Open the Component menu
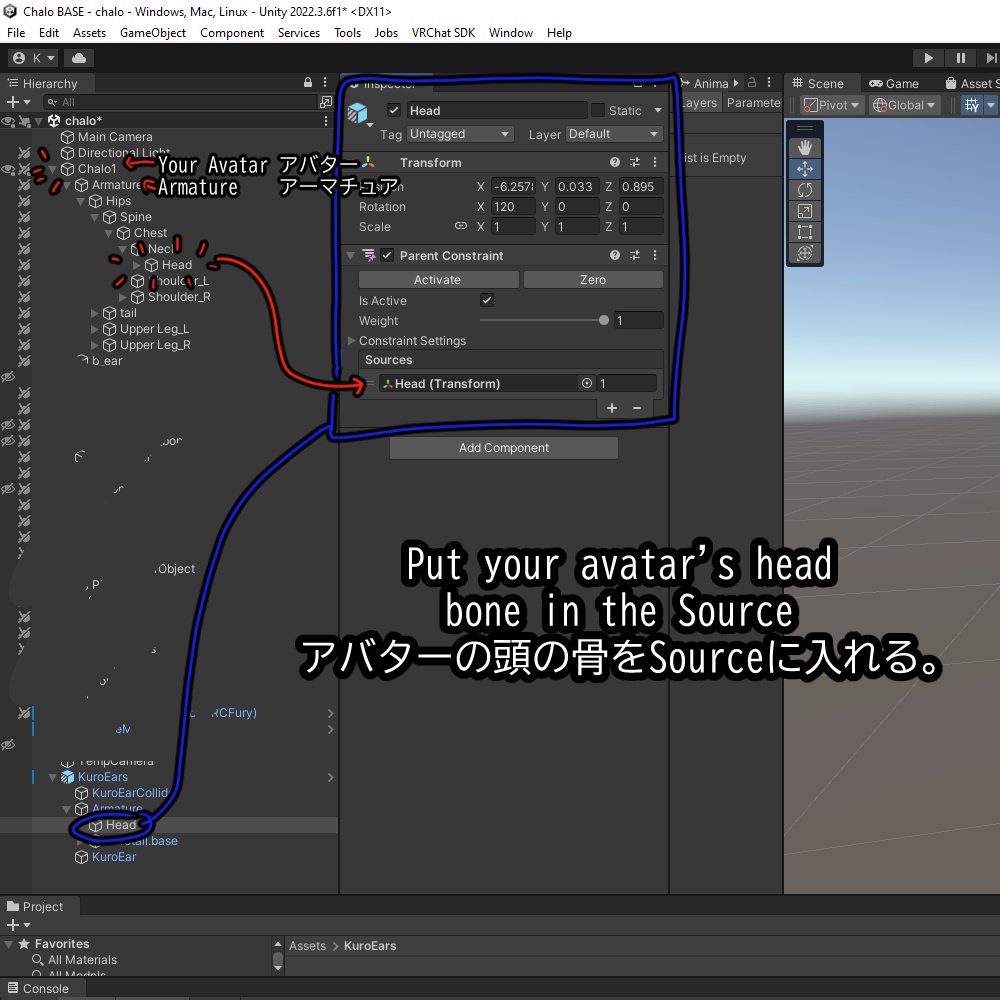This screenshot has width=1000, height=1000. (232, 33)
